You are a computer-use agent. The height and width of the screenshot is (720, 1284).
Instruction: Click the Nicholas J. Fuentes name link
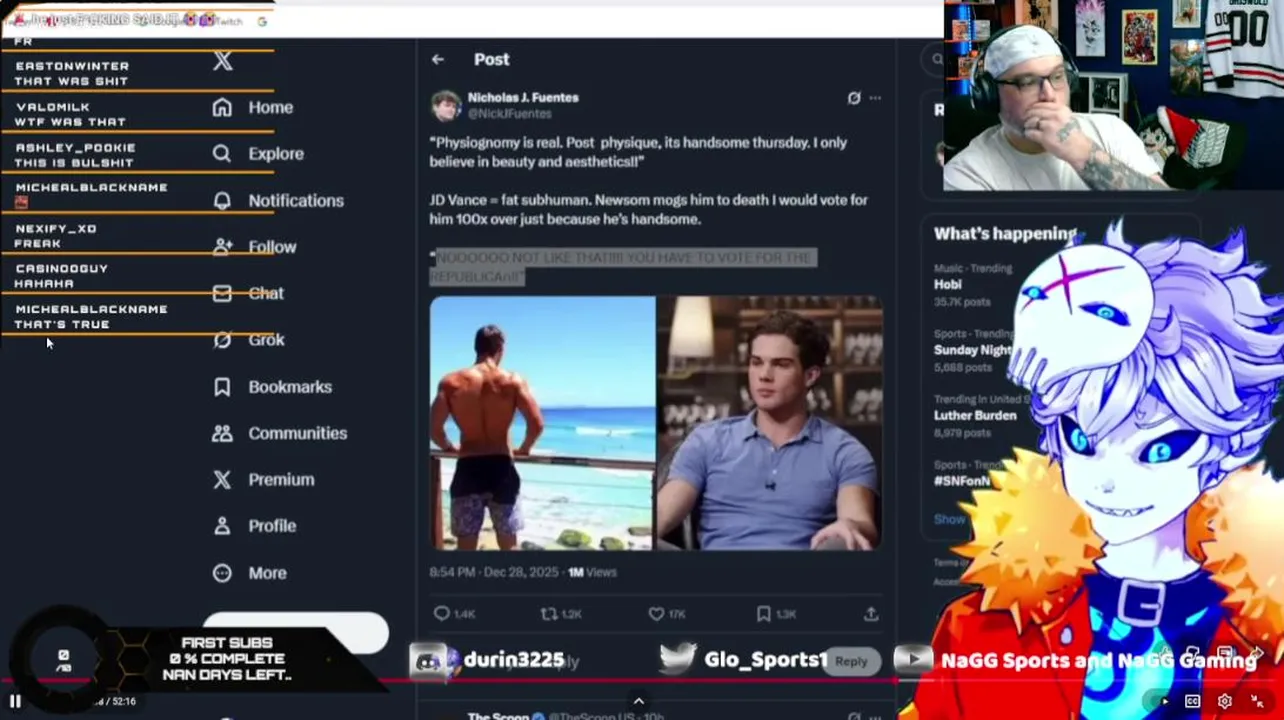(x=523, y=97)
